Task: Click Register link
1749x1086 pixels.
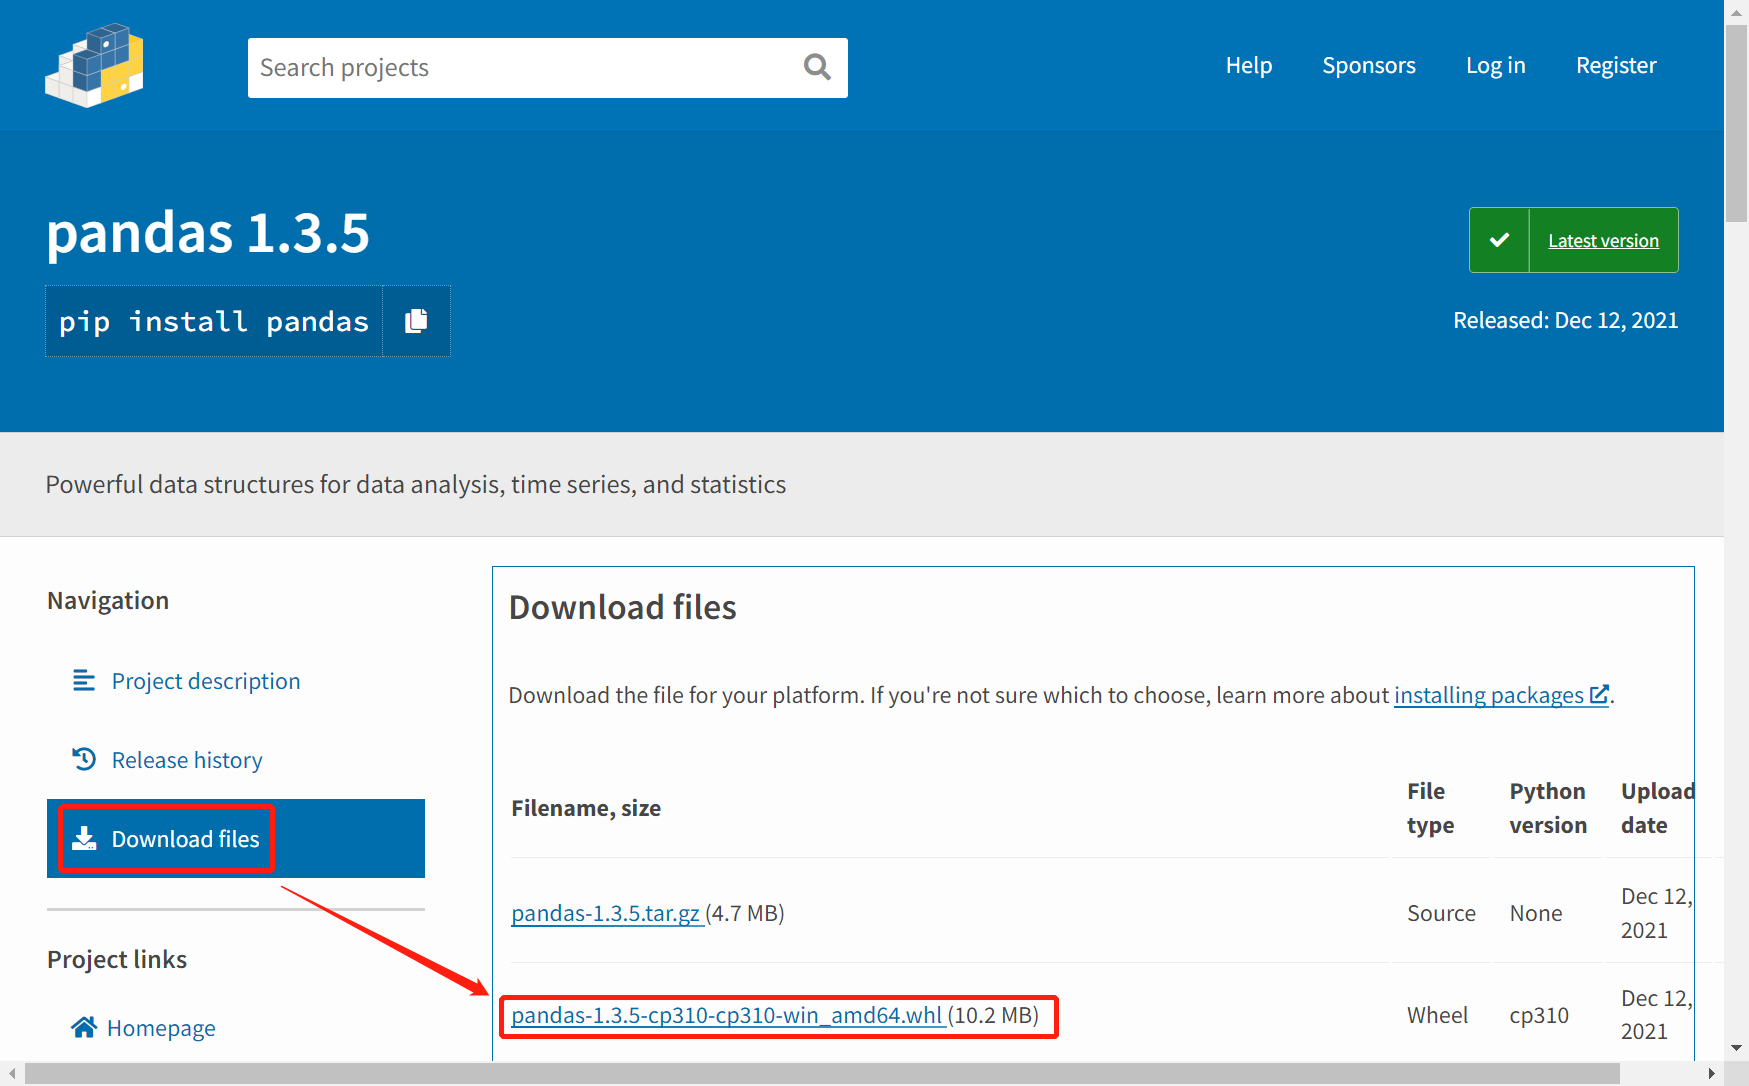Action: 1616,65
